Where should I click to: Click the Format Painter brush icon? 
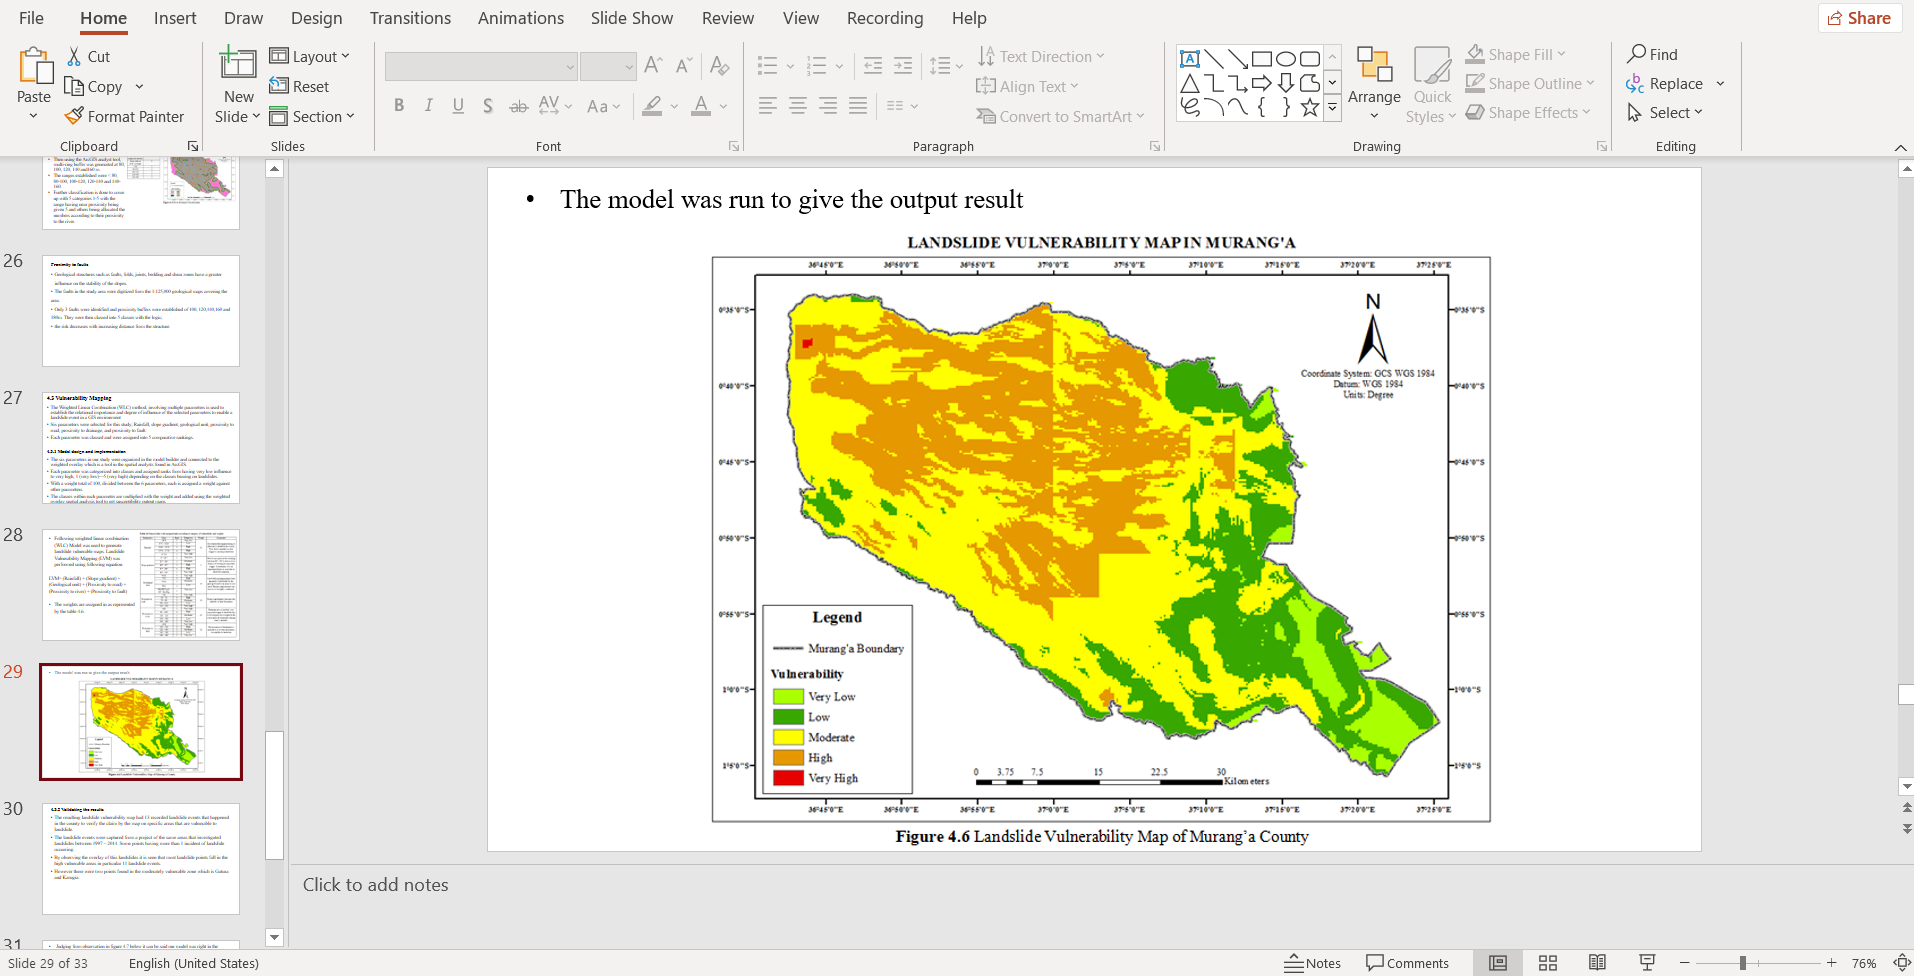74,116
